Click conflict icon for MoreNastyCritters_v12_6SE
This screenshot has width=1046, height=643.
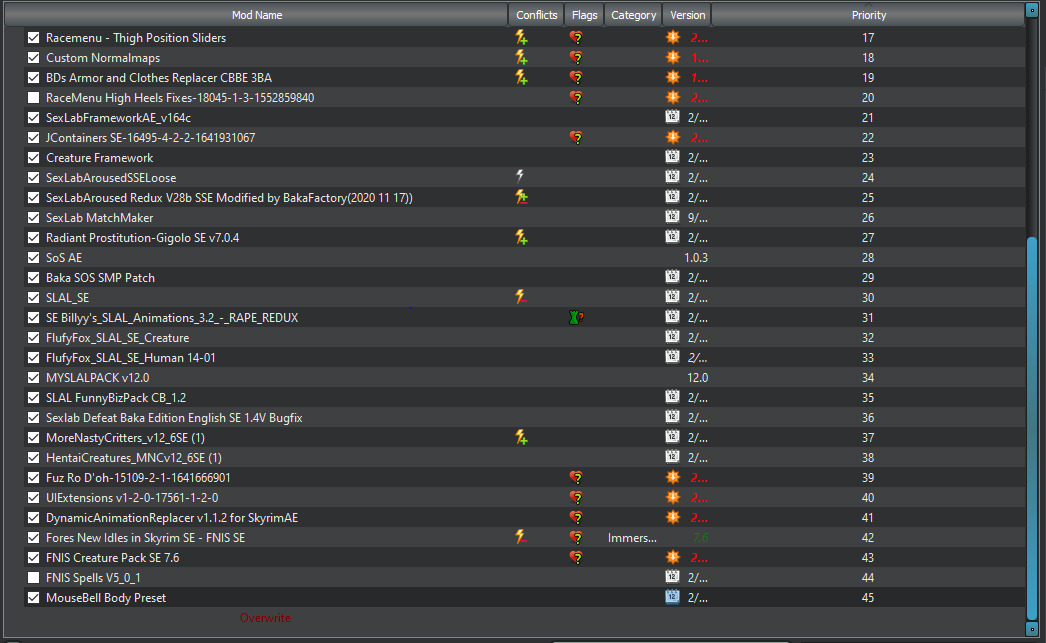point(521,437)
